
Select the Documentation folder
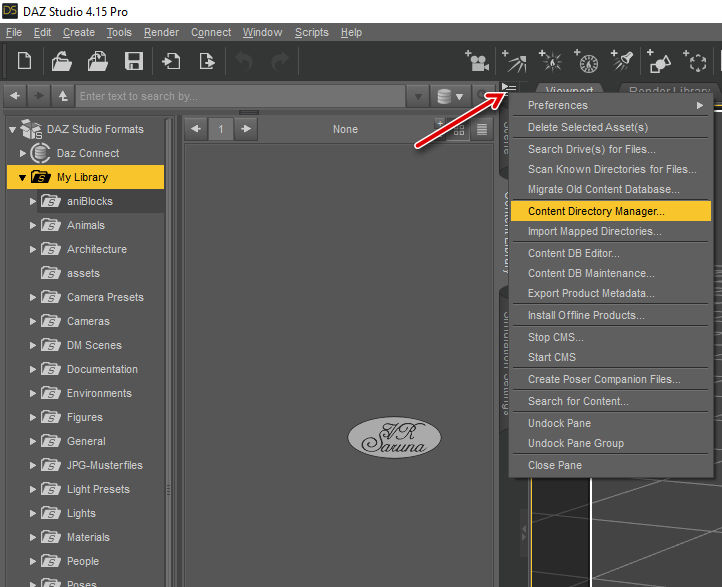point(102,369)
